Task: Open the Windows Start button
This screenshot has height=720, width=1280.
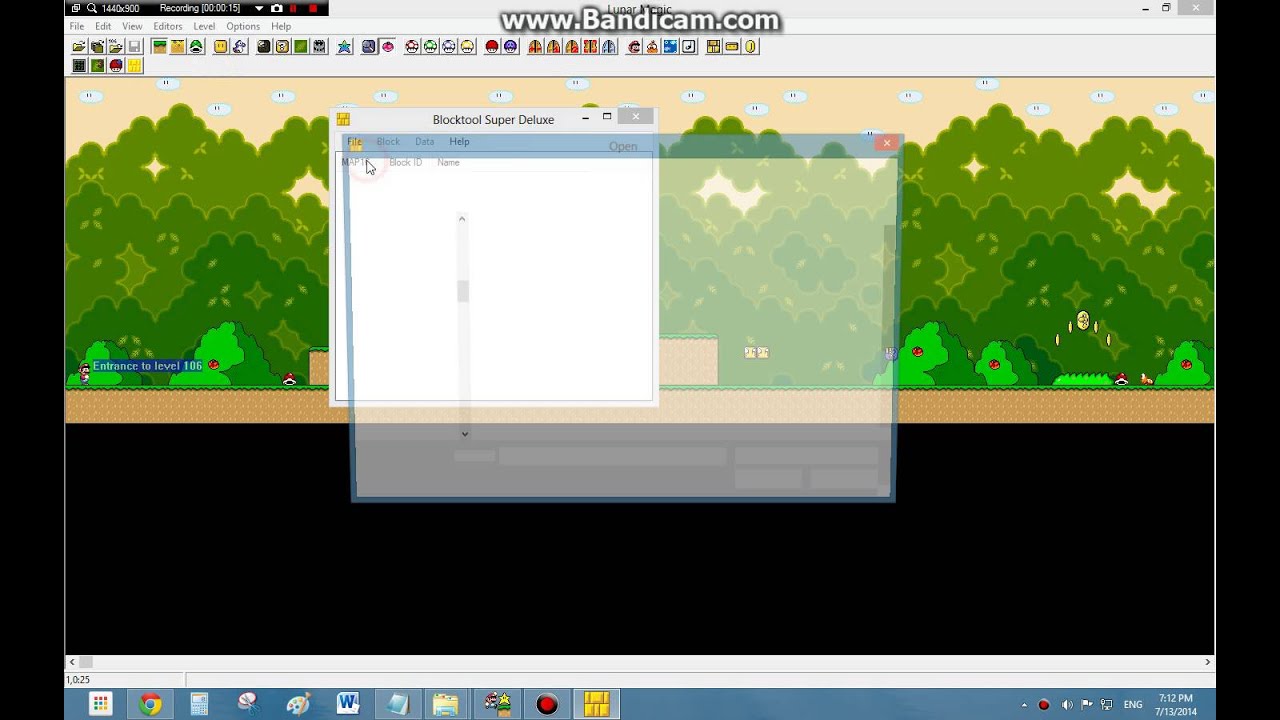Action: [100, 704]
